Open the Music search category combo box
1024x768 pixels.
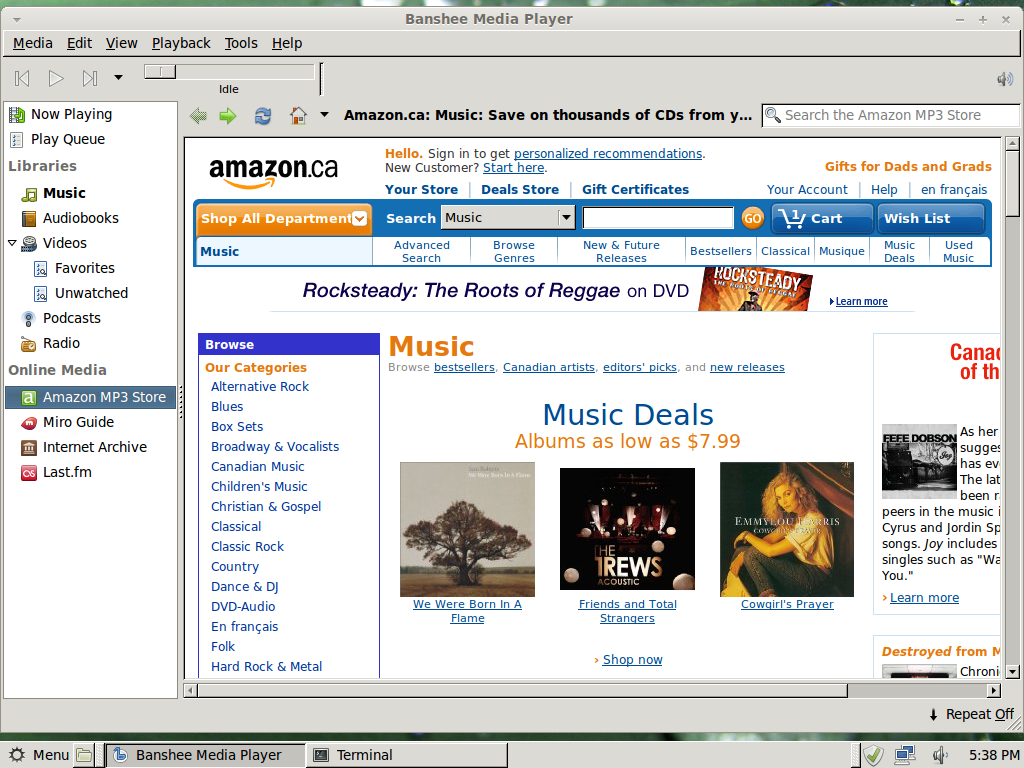tap(508, 217)
